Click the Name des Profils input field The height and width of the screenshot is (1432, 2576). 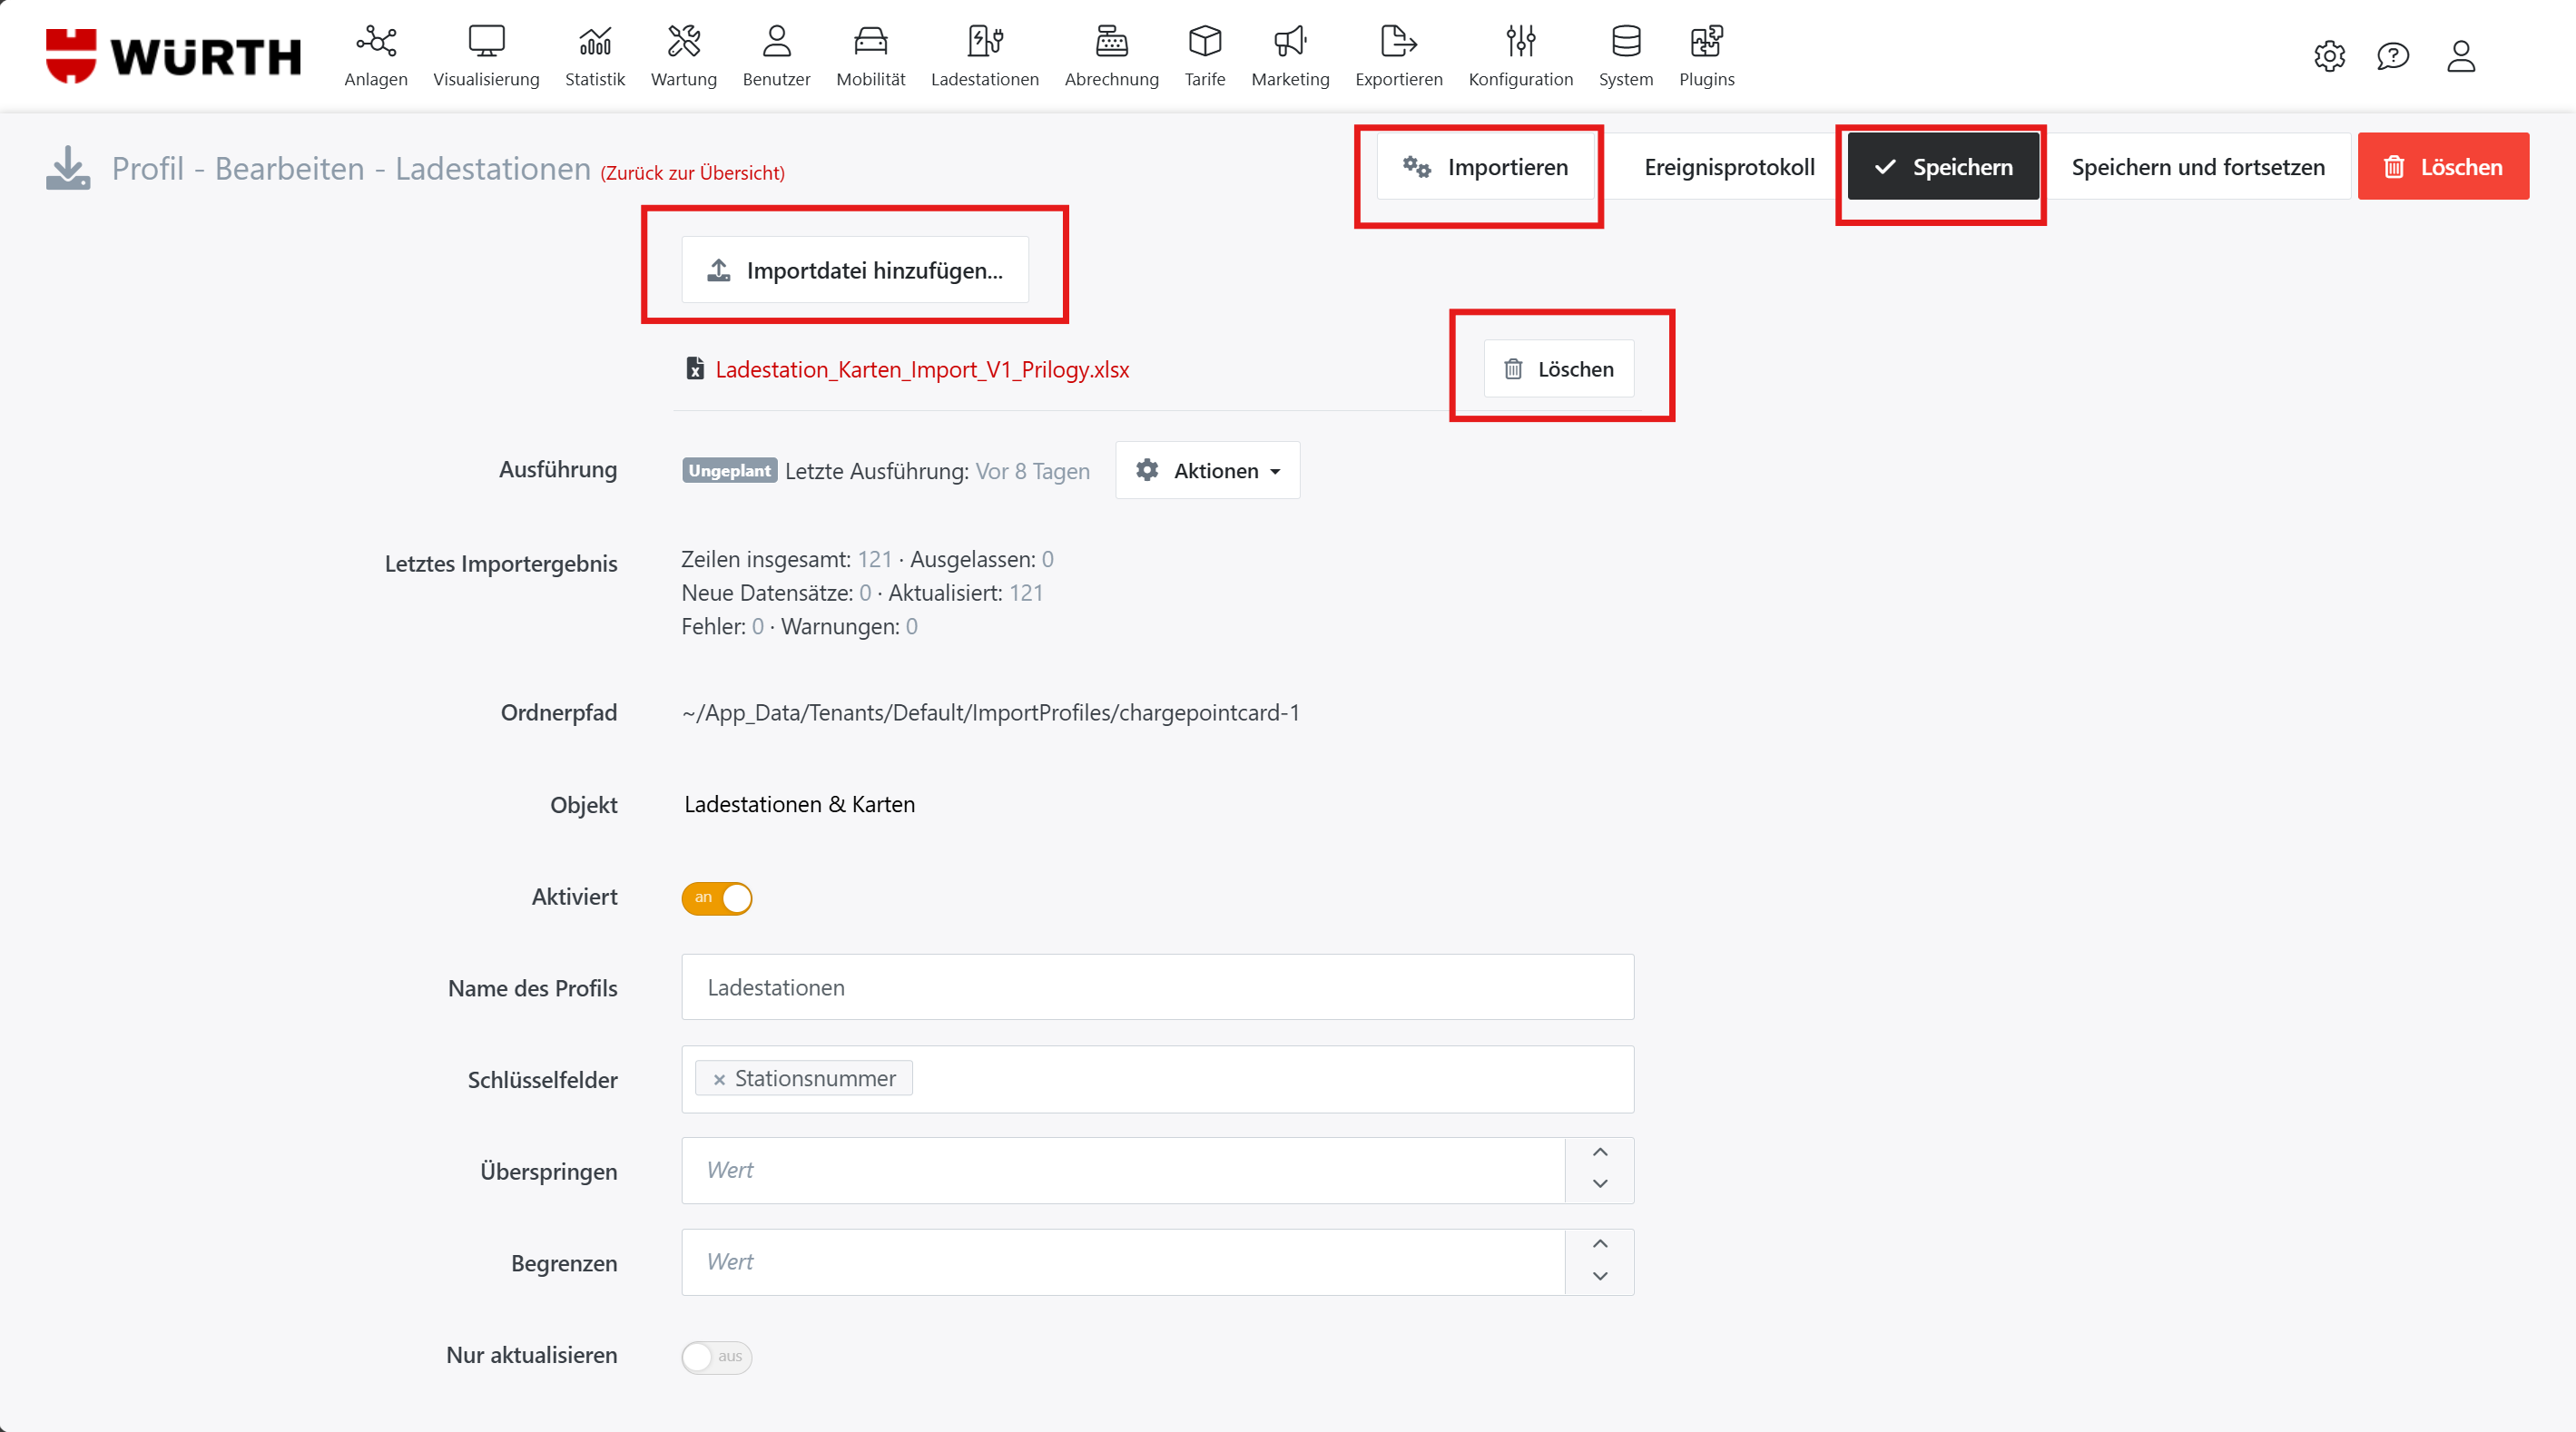coord(1157,988)
